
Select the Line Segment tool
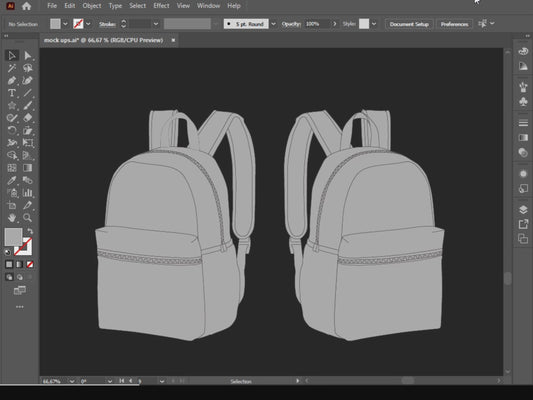(28, 93)
